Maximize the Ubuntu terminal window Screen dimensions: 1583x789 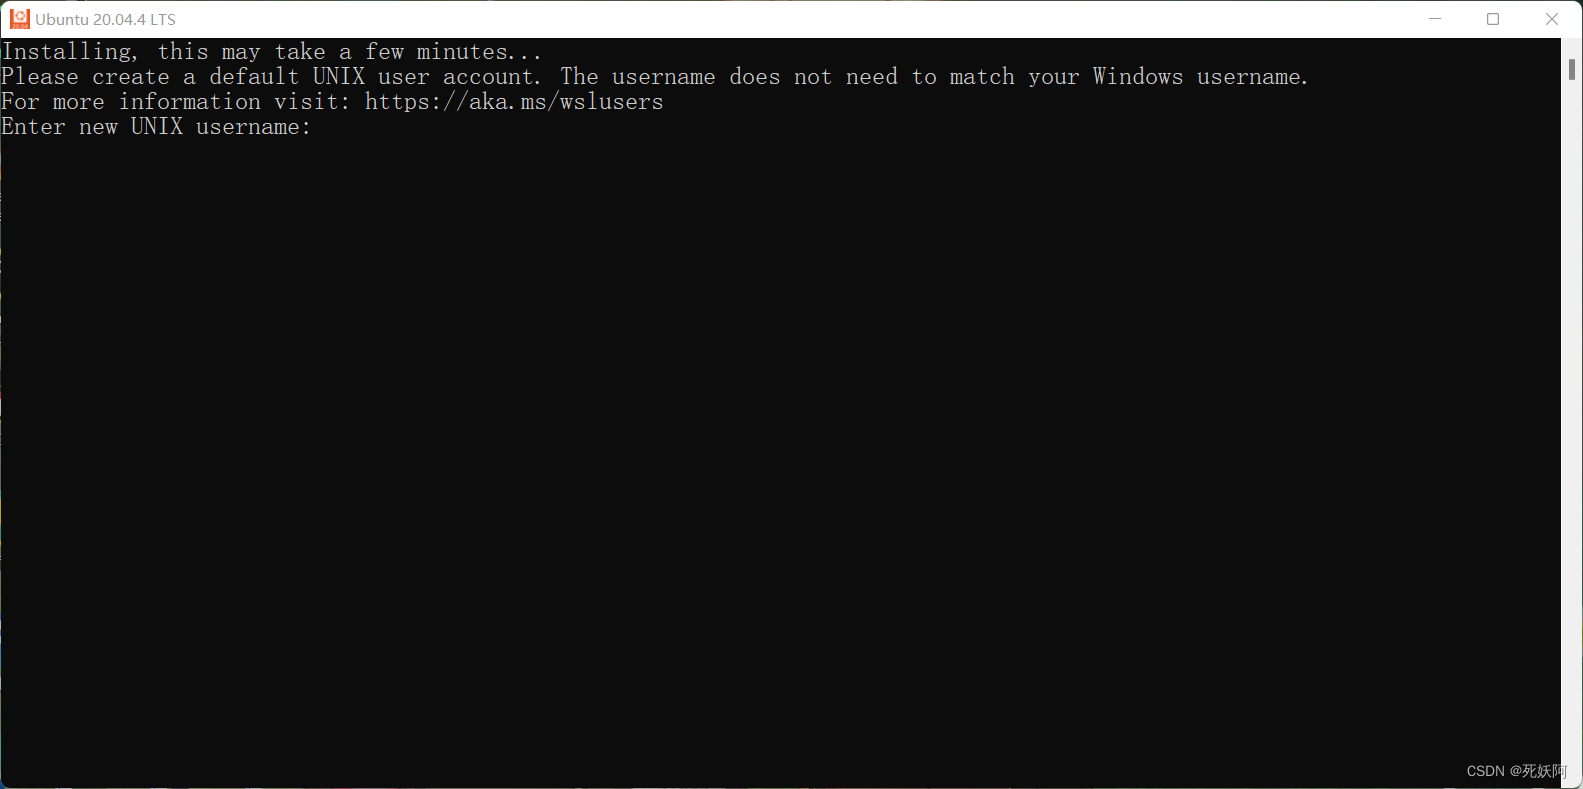point(1493,19)
